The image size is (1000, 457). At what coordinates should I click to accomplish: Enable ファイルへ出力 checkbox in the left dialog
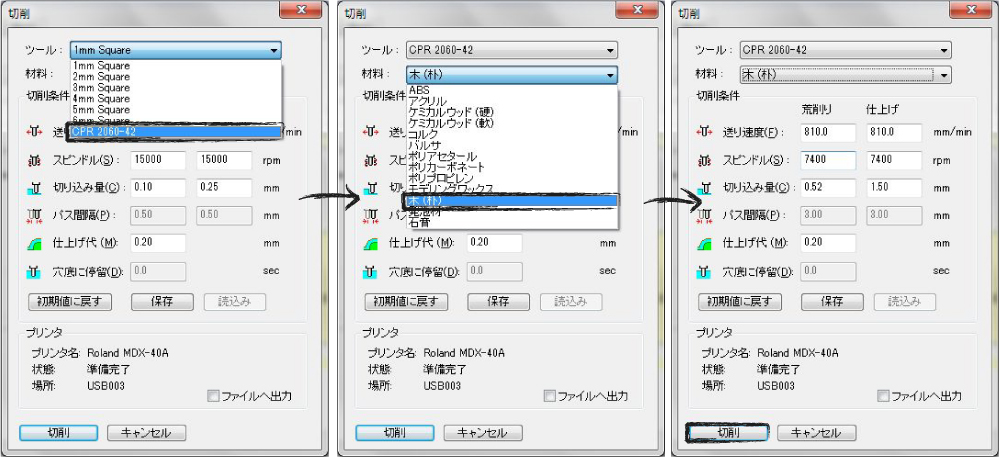(x=213, y=396)
